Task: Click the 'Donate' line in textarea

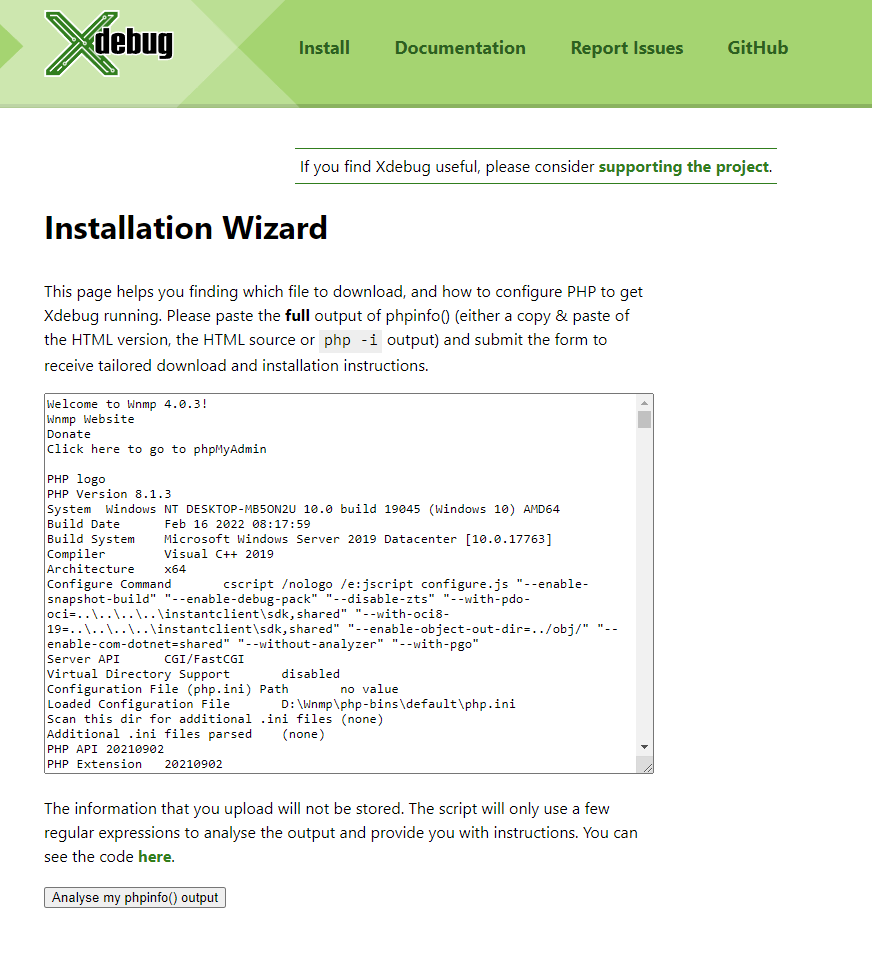Action: 69,434
